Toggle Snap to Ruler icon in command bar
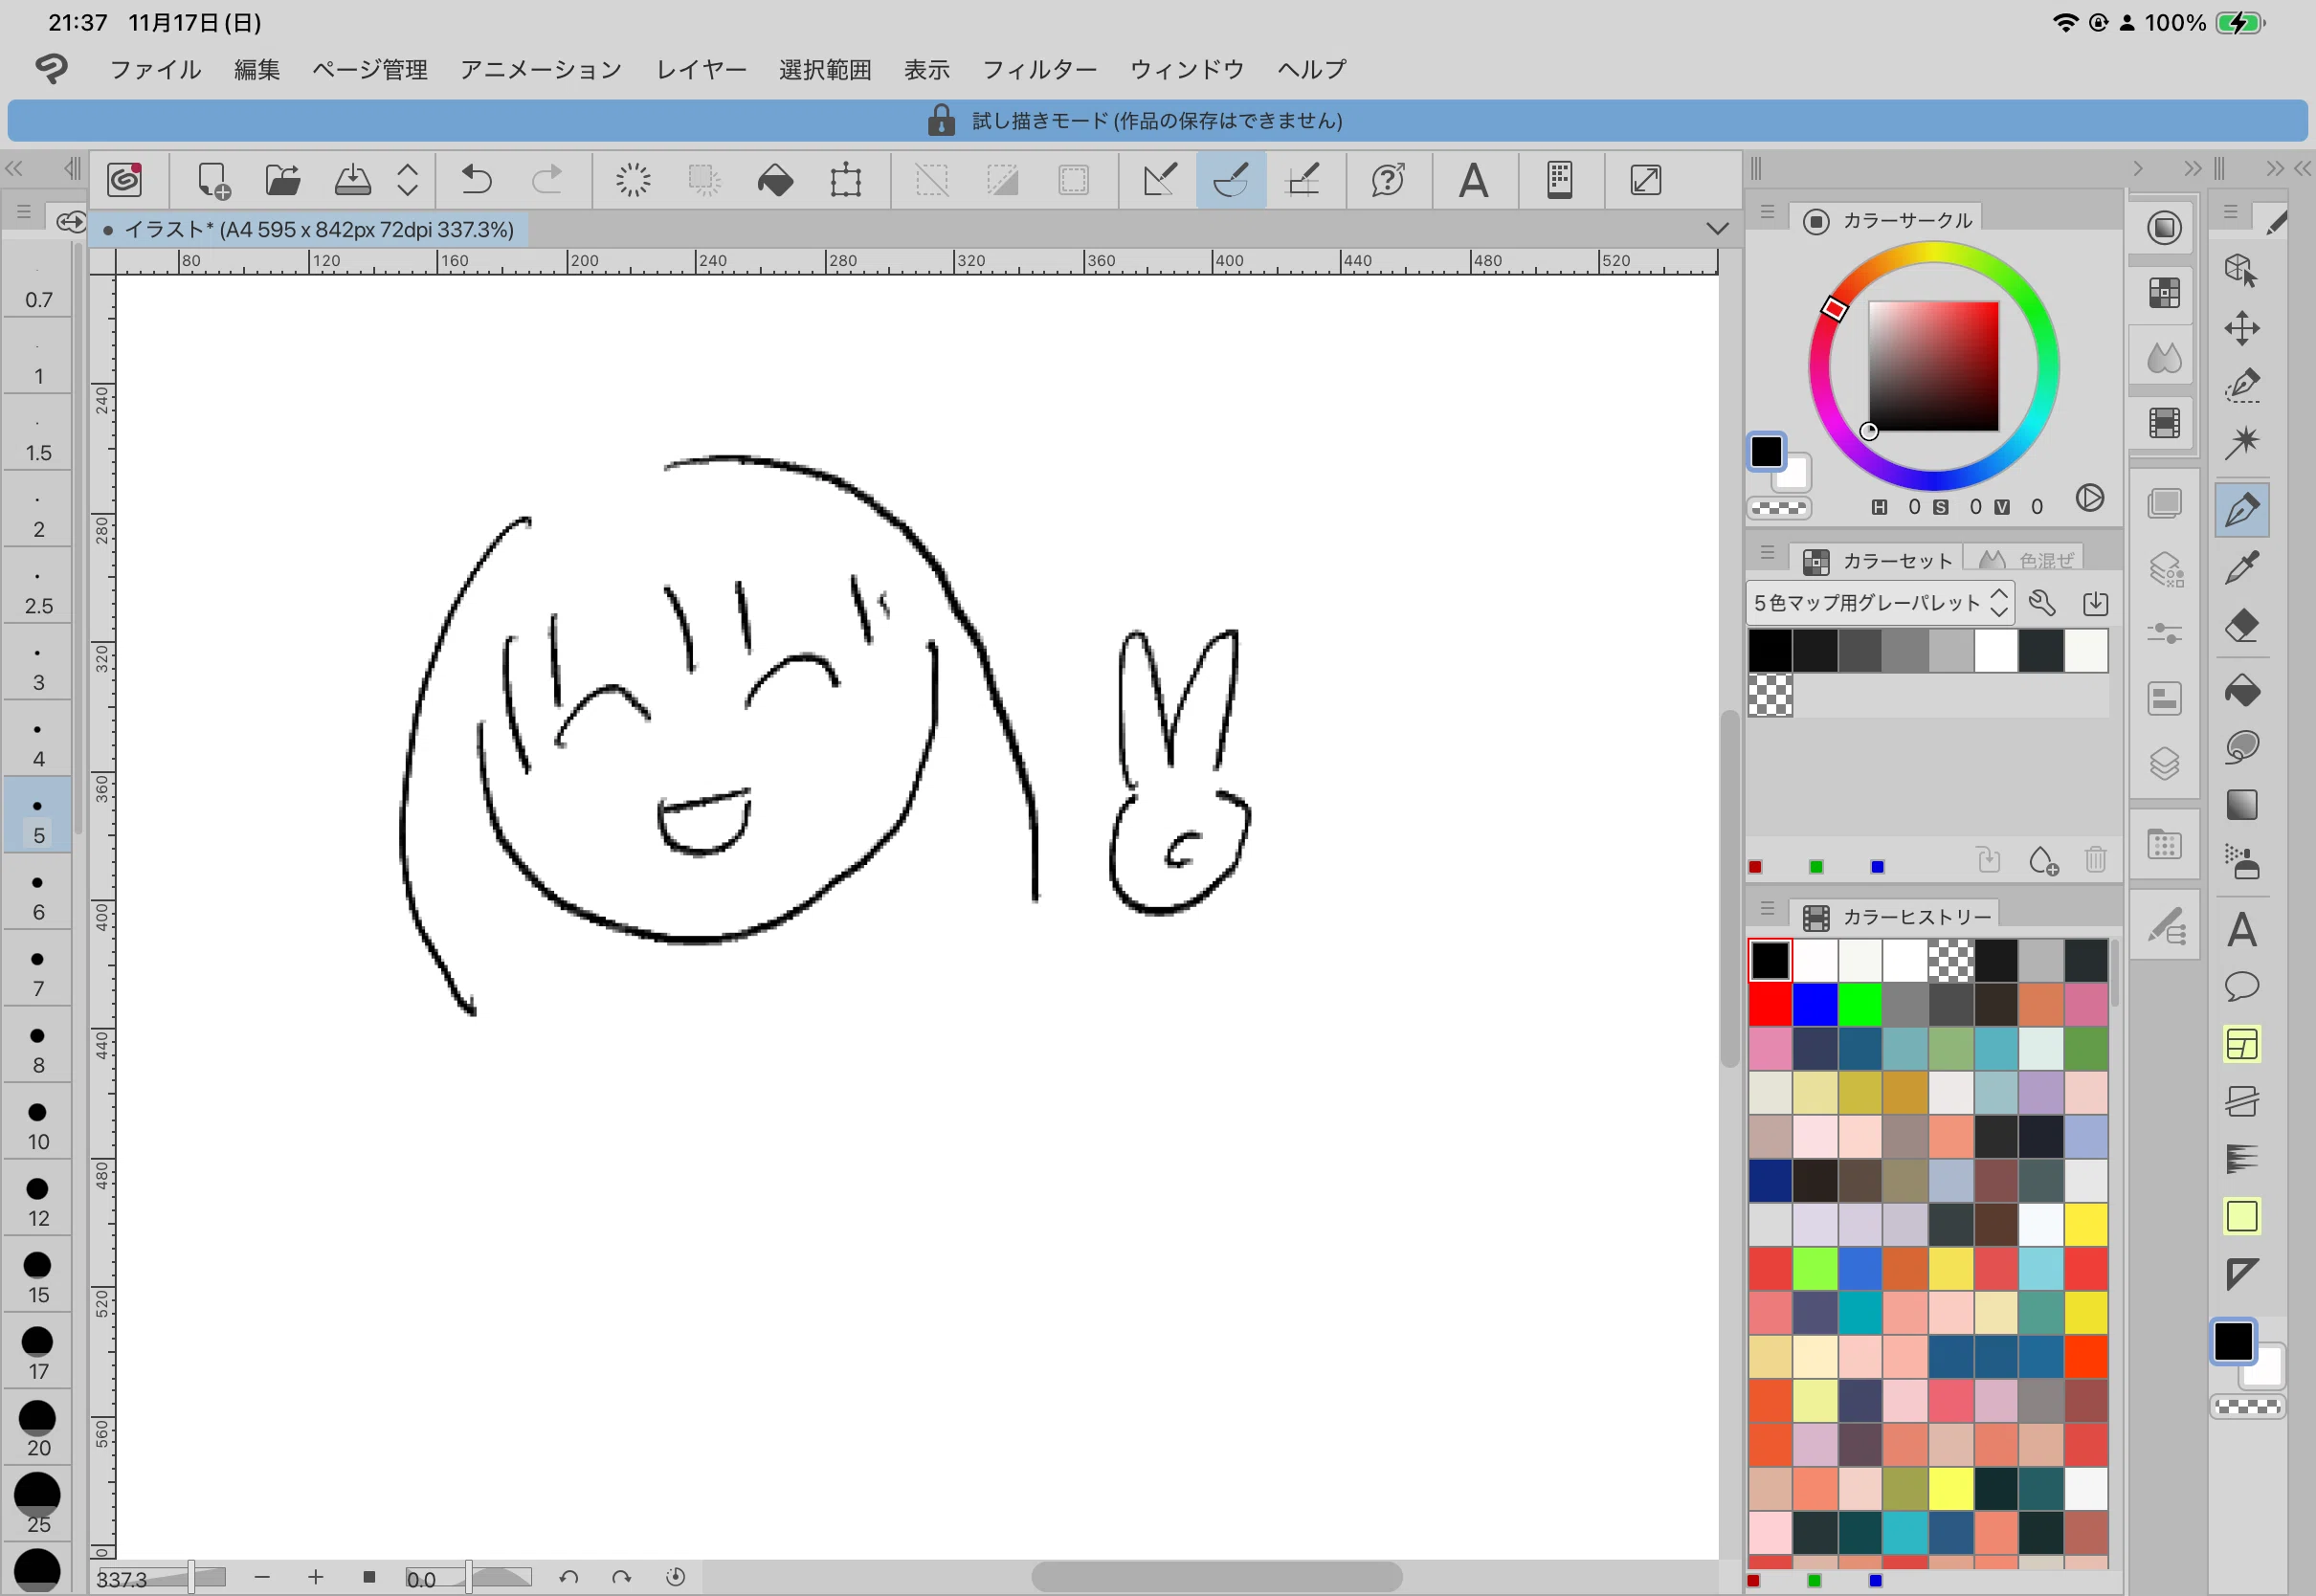This screenshot has width=2316, height=1596. [x=1159, y=181]
